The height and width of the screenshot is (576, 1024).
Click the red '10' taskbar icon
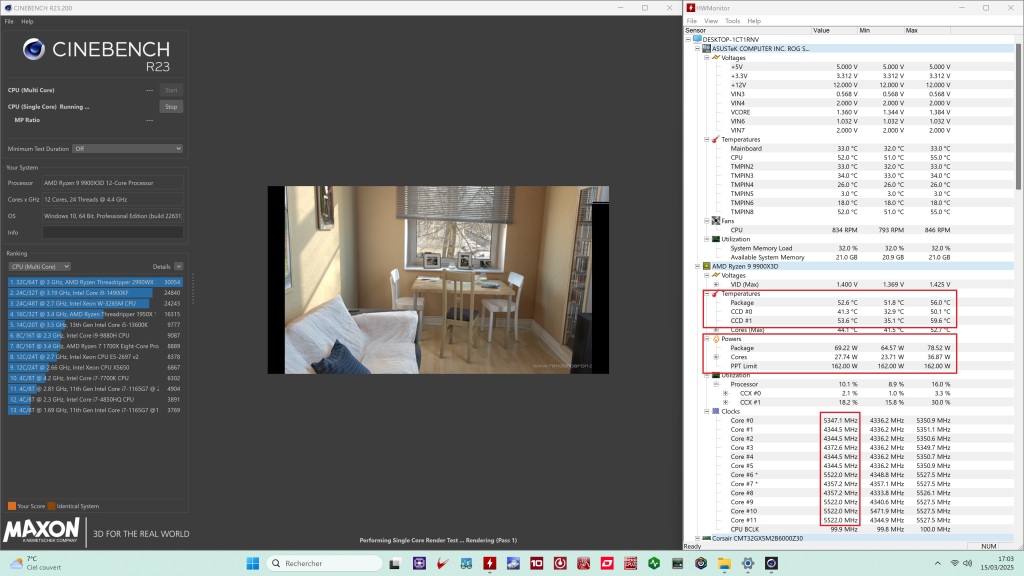(x=537, y=563)
